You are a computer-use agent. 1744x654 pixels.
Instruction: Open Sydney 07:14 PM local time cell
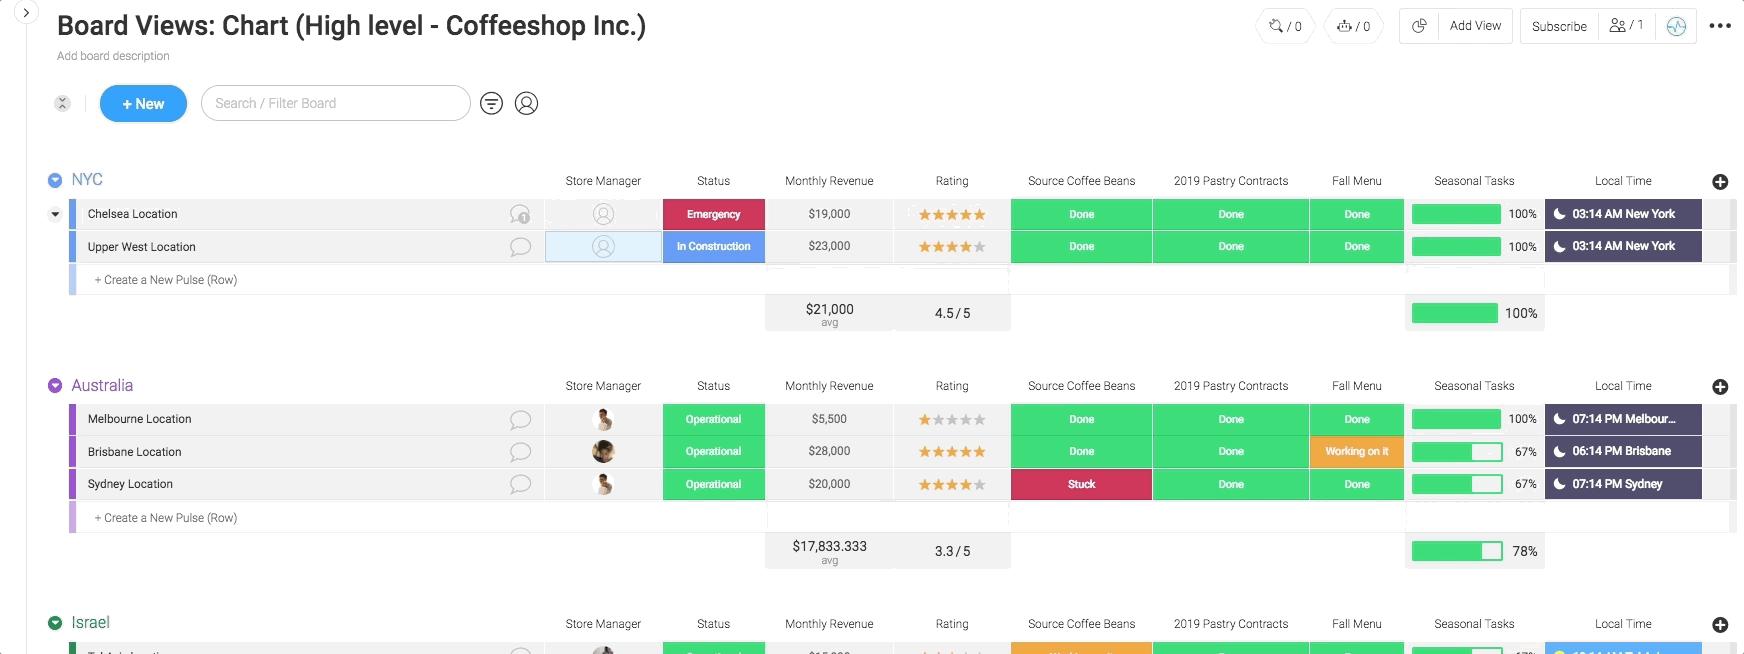(x=1623, y=484)
